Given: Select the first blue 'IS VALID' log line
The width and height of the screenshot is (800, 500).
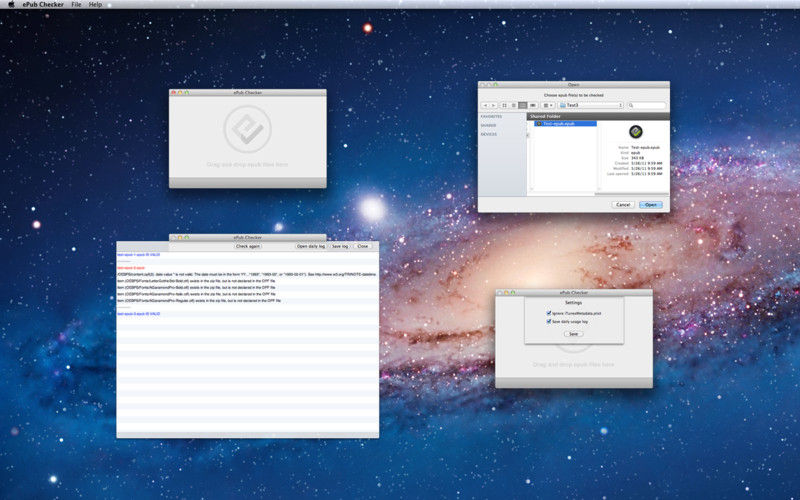Looking at the screenshot, I should pos(138,255).
